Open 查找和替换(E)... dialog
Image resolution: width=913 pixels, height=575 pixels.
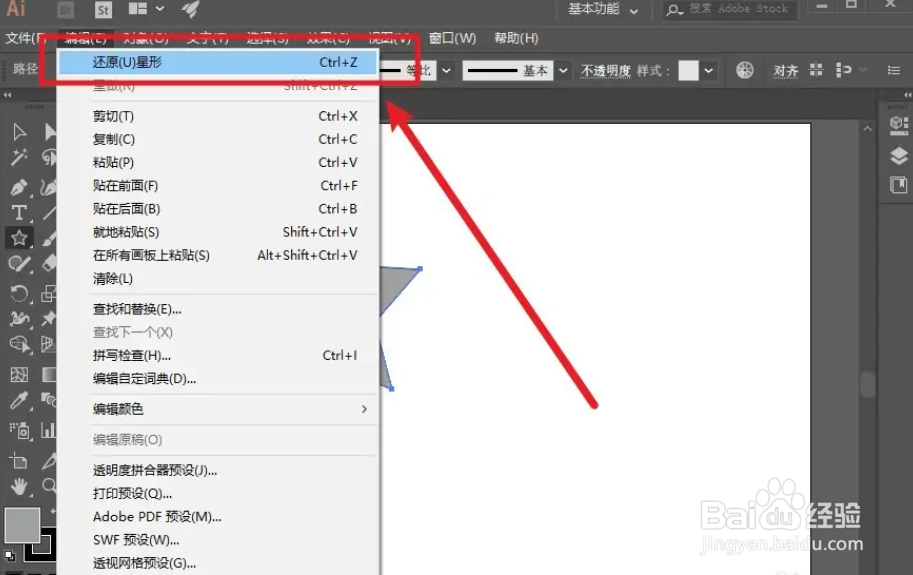[x=218, y=310]
